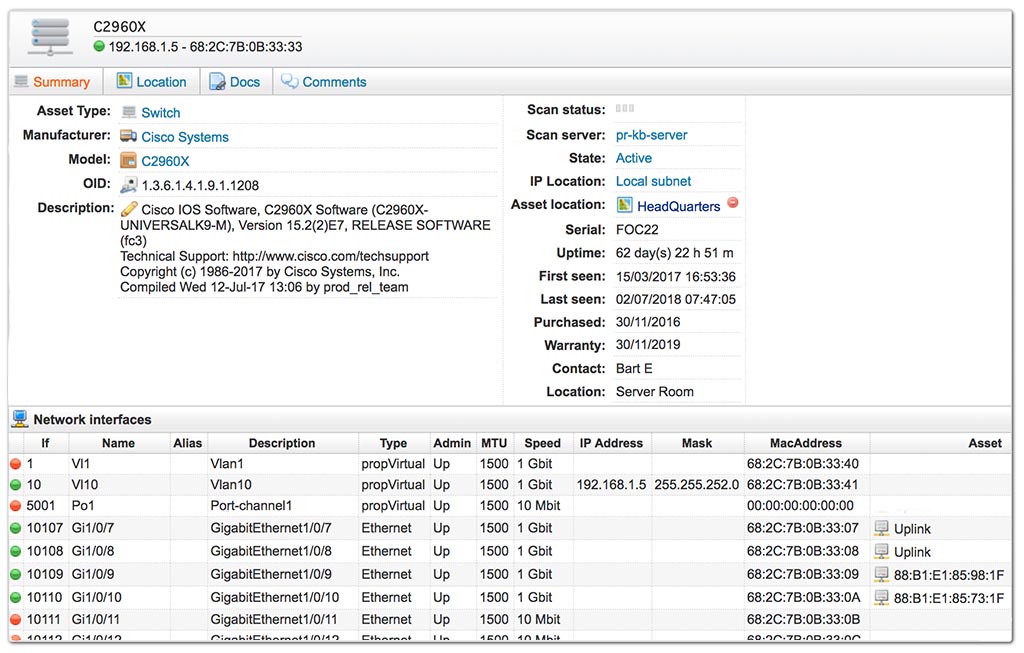This screenshot has width=1024, height=653.
Task: Click the green status dot of interface 10
Action: [16, 485]
